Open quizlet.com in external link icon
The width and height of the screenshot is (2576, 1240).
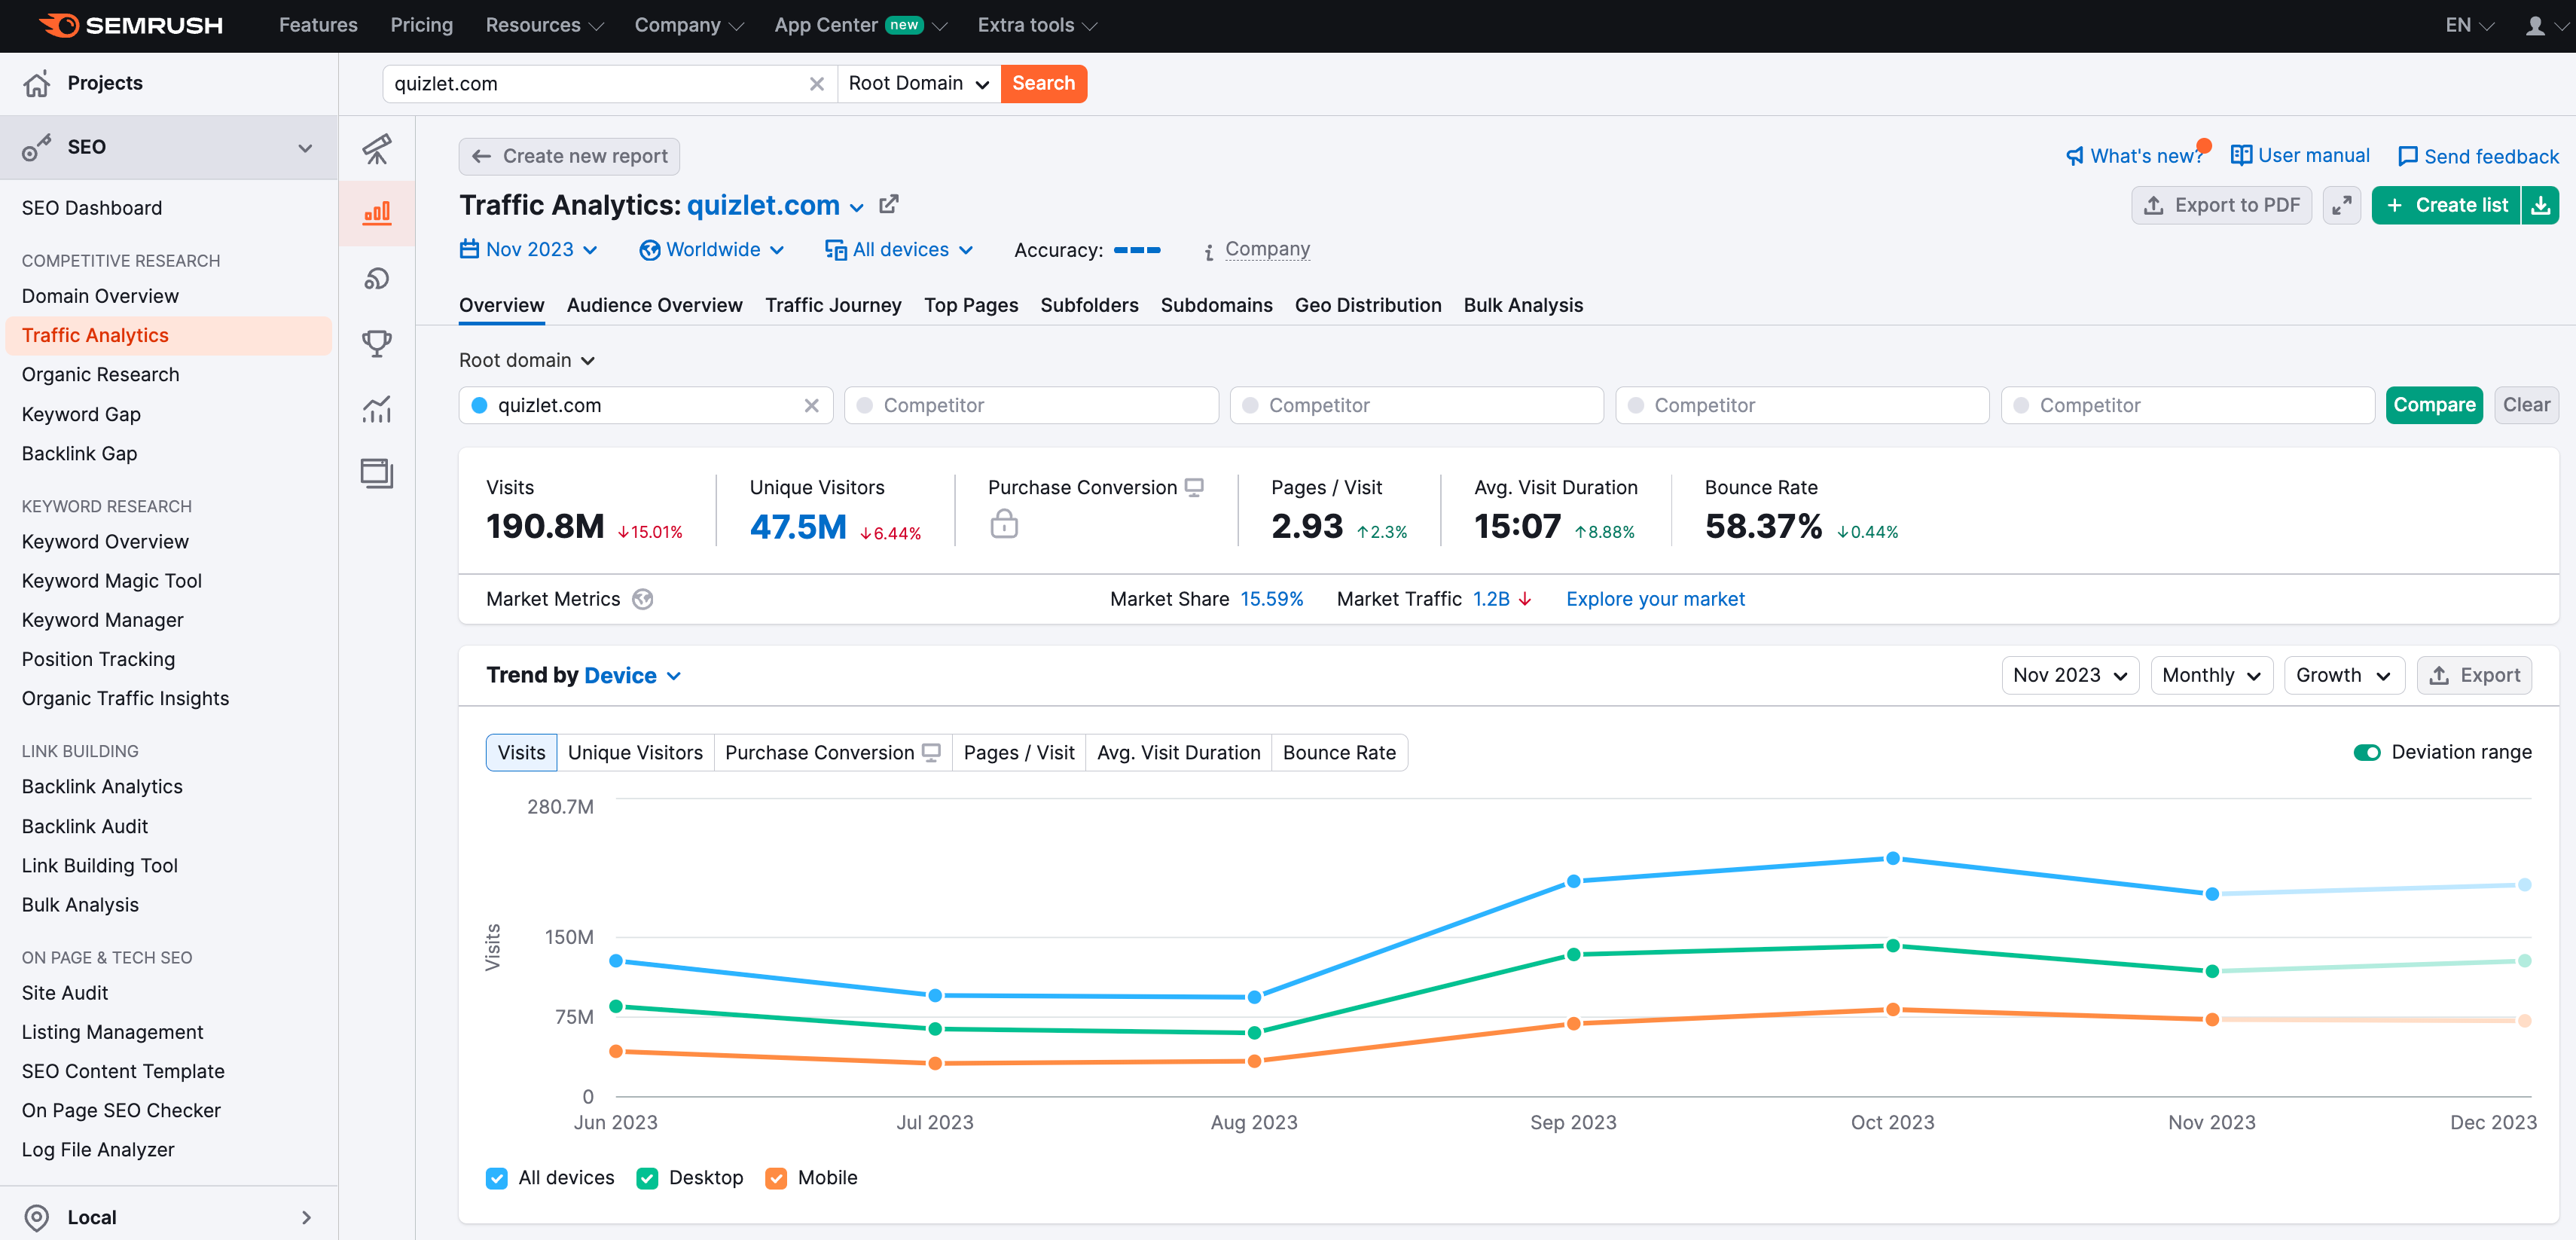[x=888, y=205]
